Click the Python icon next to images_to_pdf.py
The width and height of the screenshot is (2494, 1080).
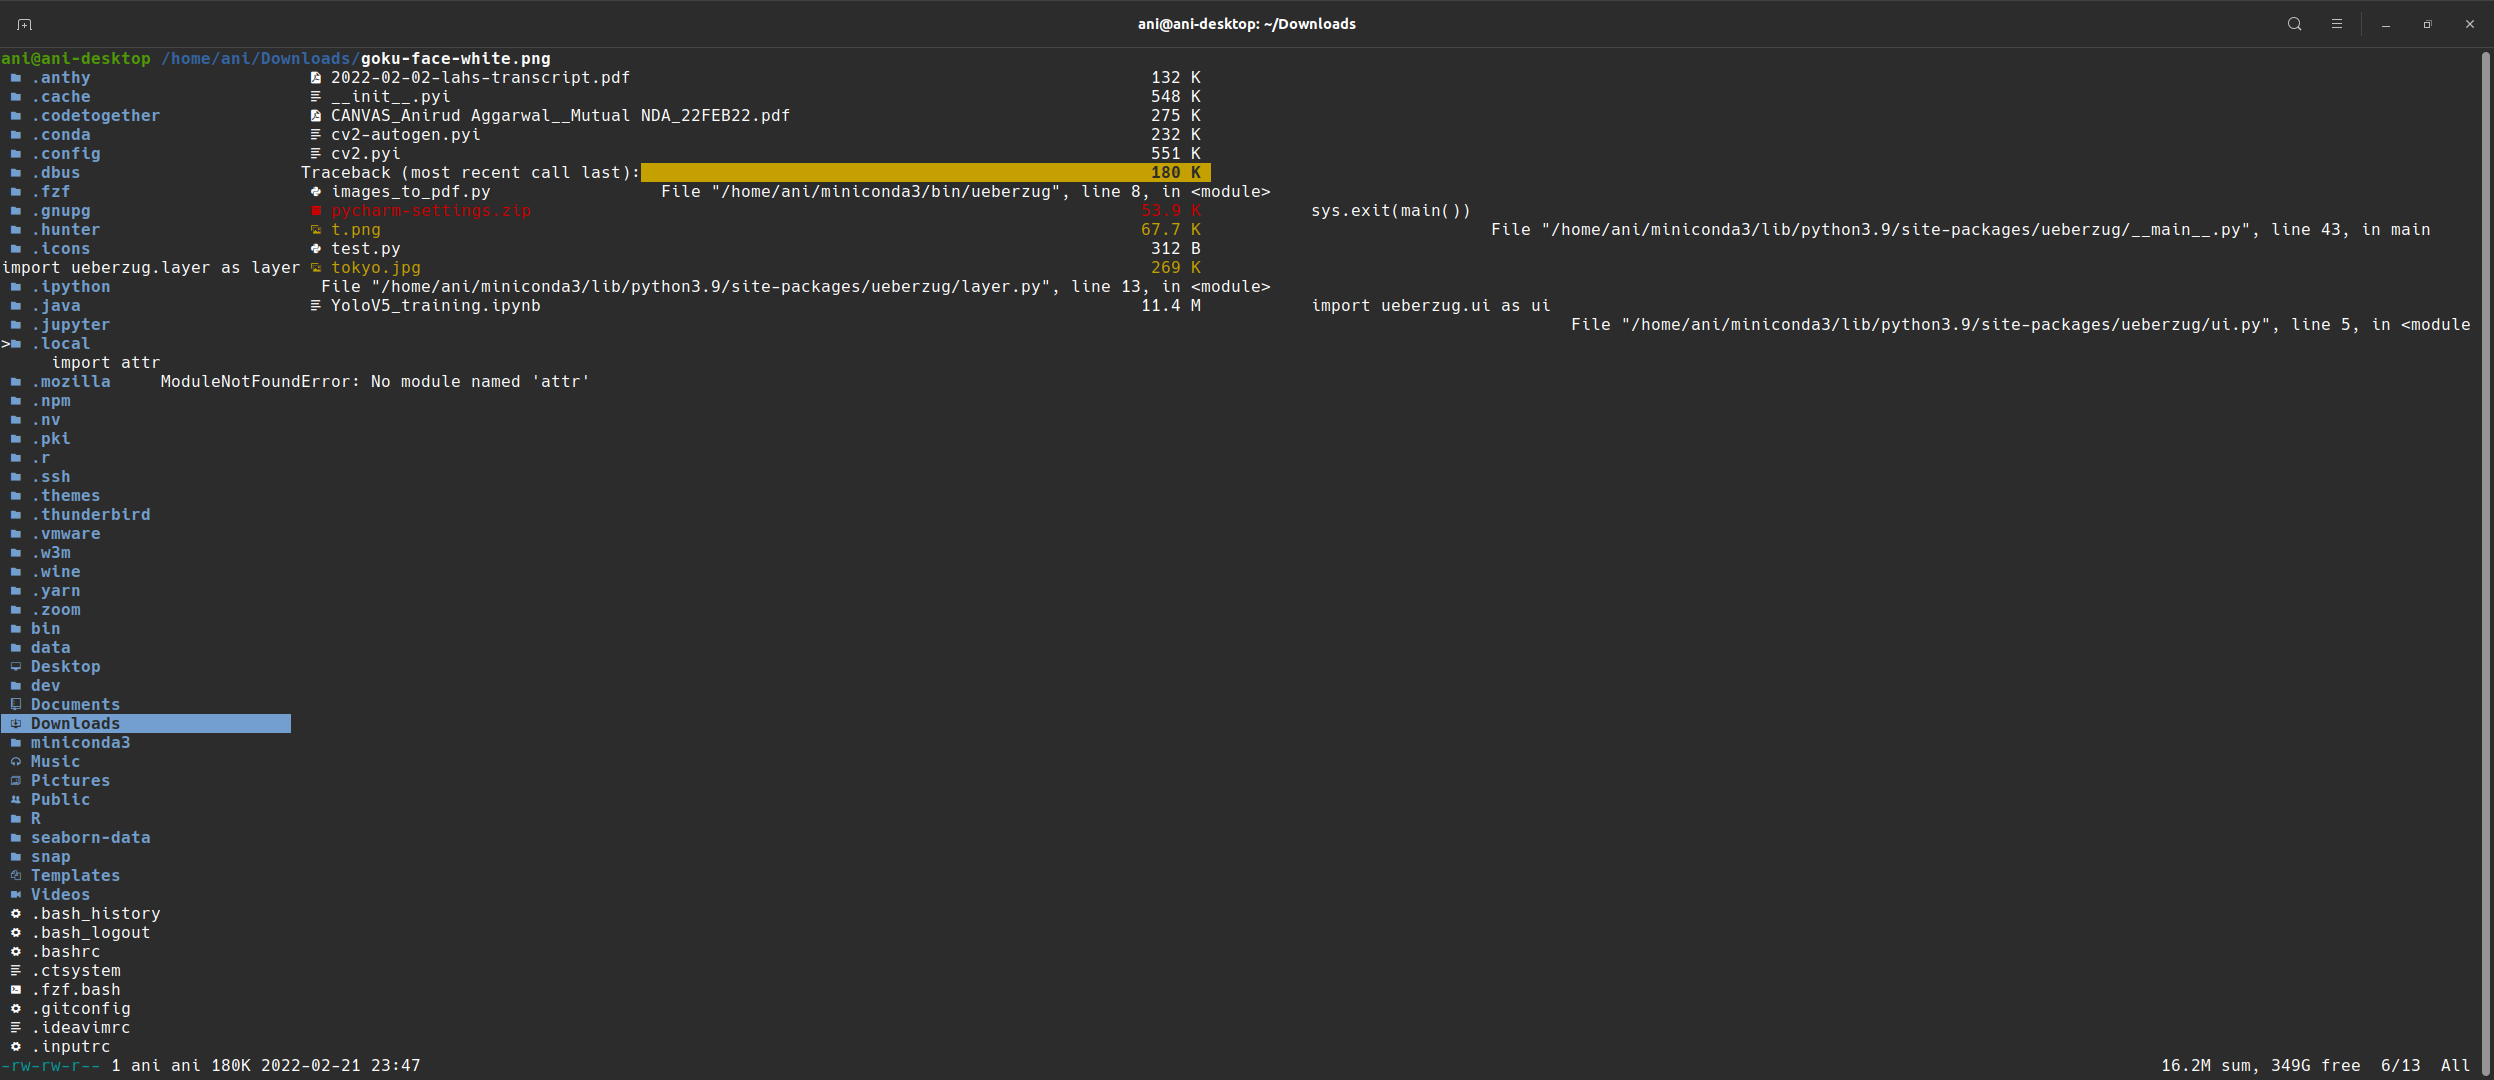click(316, 191)
